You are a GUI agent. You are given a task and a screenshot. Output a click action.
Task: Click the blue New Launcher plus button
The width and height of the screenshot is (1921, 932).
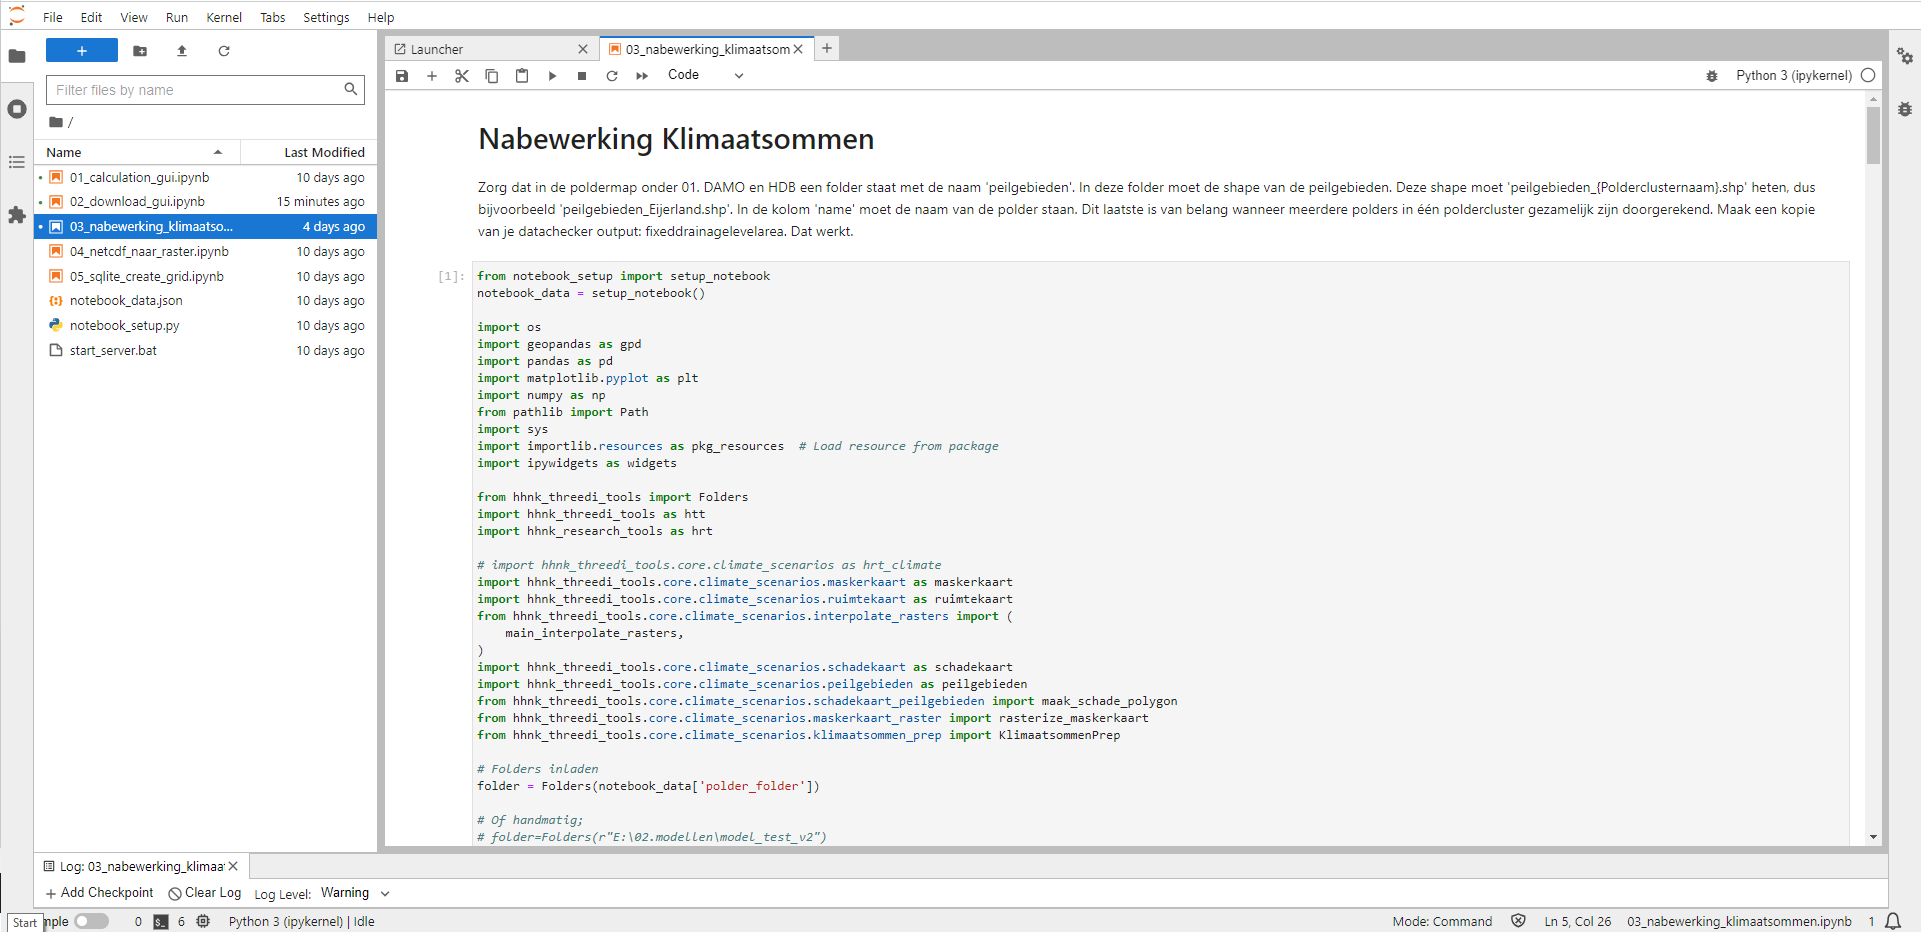point(82,50)
